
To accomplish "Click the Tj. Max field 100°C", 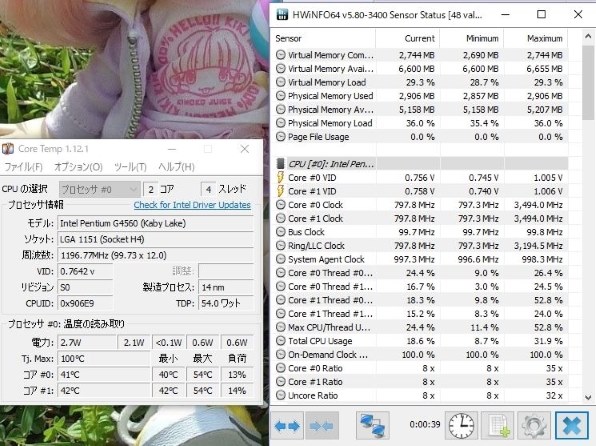I will coord(103,359).
